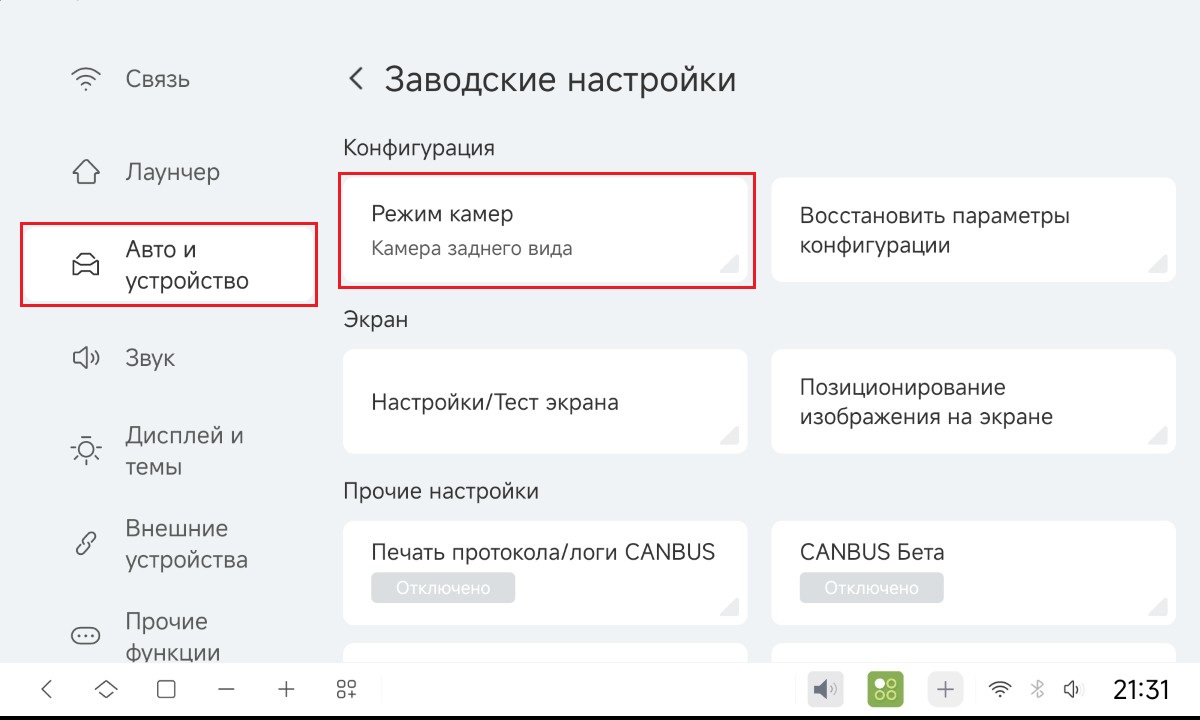This screenshot has height=720, width=1200.
Task: Click the Конфигурация section label
Action: click(419, 148)
